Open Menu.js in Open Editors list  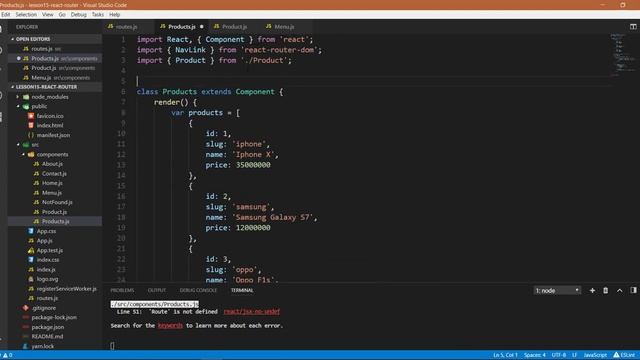click(x=41, y=78)
